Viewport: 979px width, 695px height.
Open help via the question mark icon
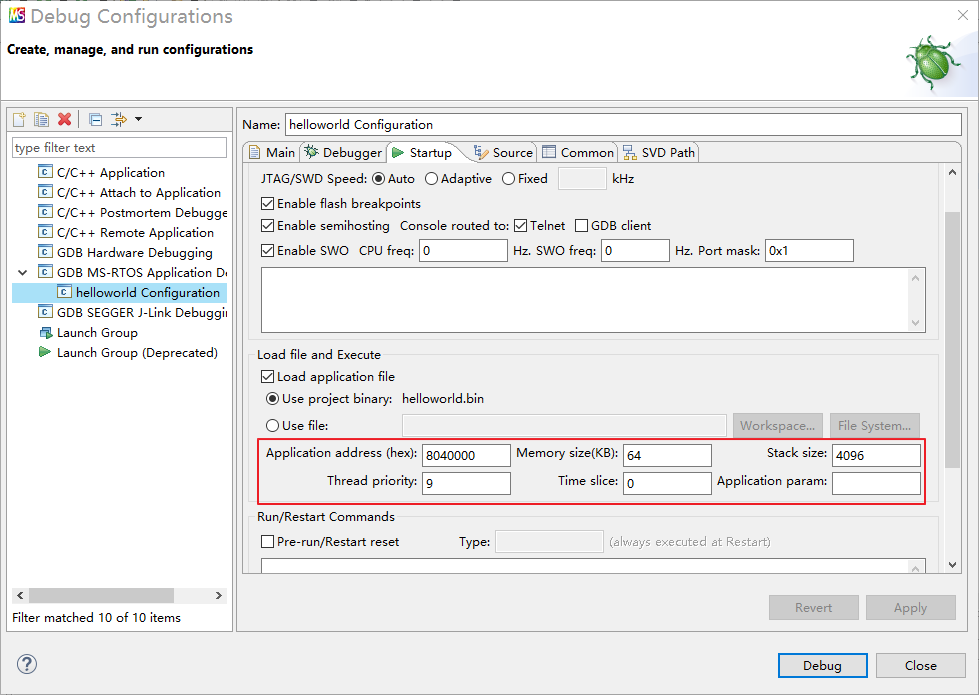[27, 664]
